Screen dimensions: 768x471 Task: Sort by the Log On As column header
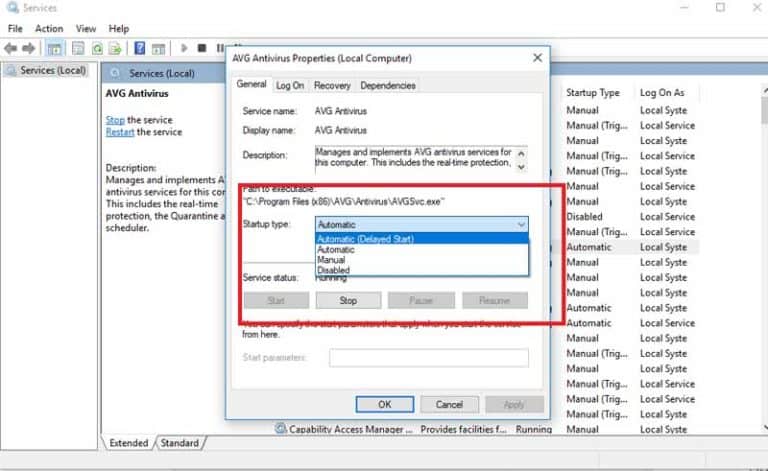tap(662, 93)
